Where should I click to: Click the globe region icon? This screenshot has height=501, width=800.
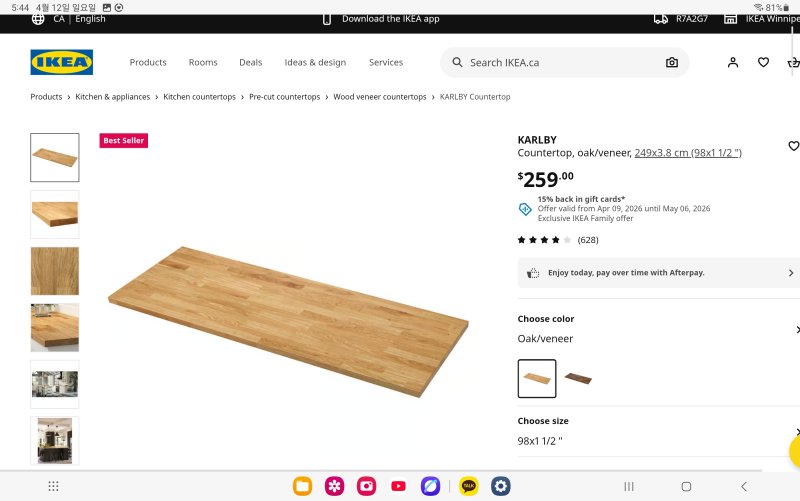coord(38,18)
